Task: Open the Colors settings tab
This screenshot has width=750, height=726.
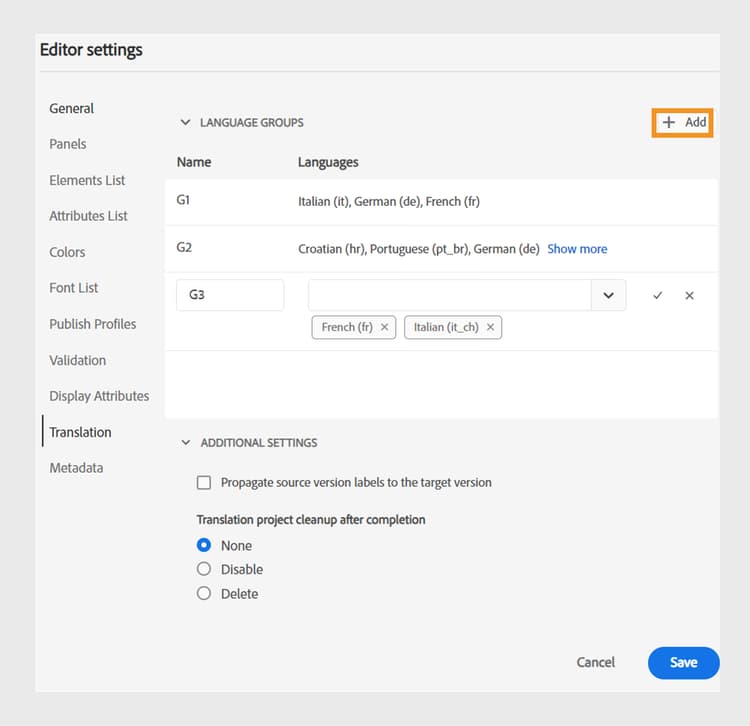Action: click(67, 252)
